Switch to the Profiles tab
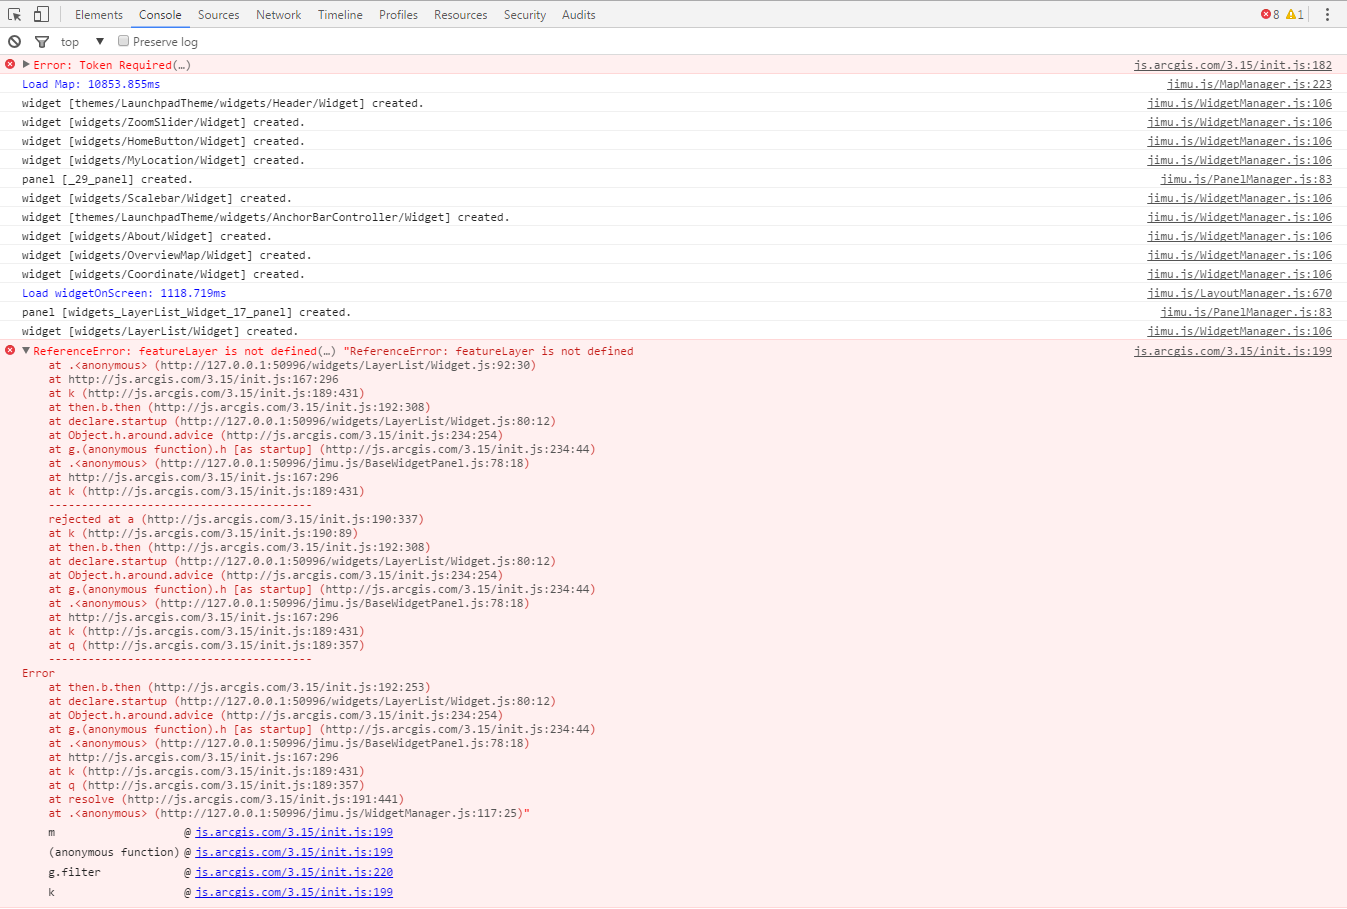This screenshot has height=909, width=1347. point(398,15)
